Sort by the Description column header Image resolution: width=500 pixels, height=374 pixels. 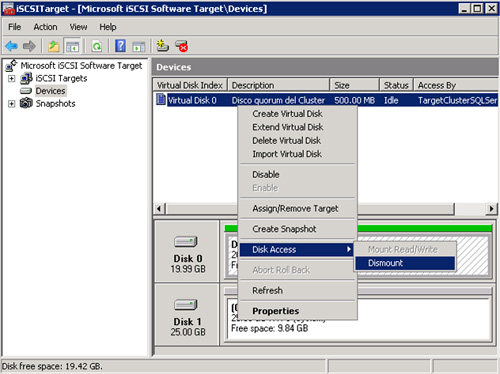click(279, 85)
